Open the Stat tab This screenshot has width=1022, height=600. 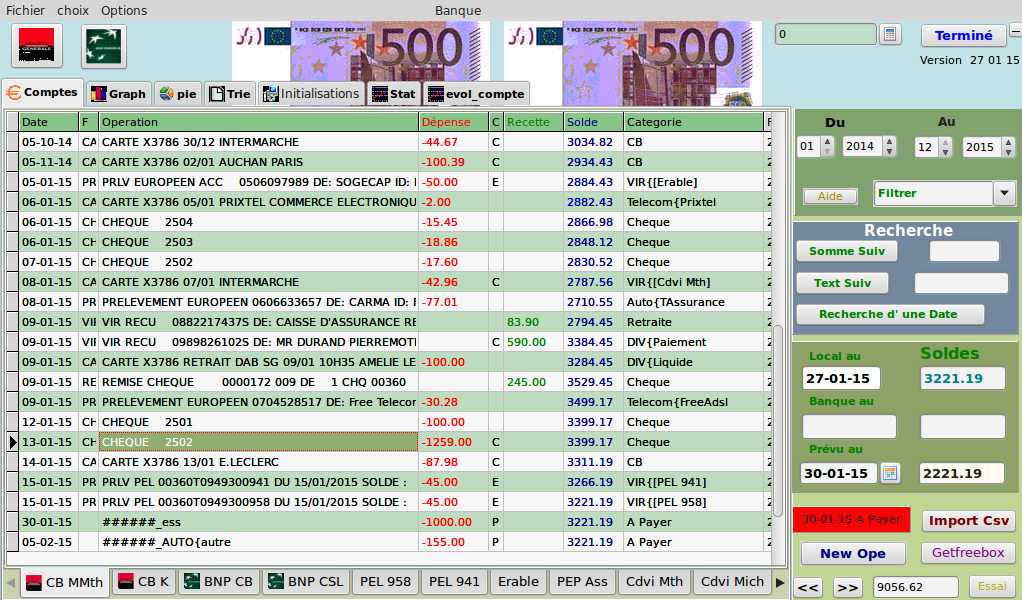coord(393,94)
